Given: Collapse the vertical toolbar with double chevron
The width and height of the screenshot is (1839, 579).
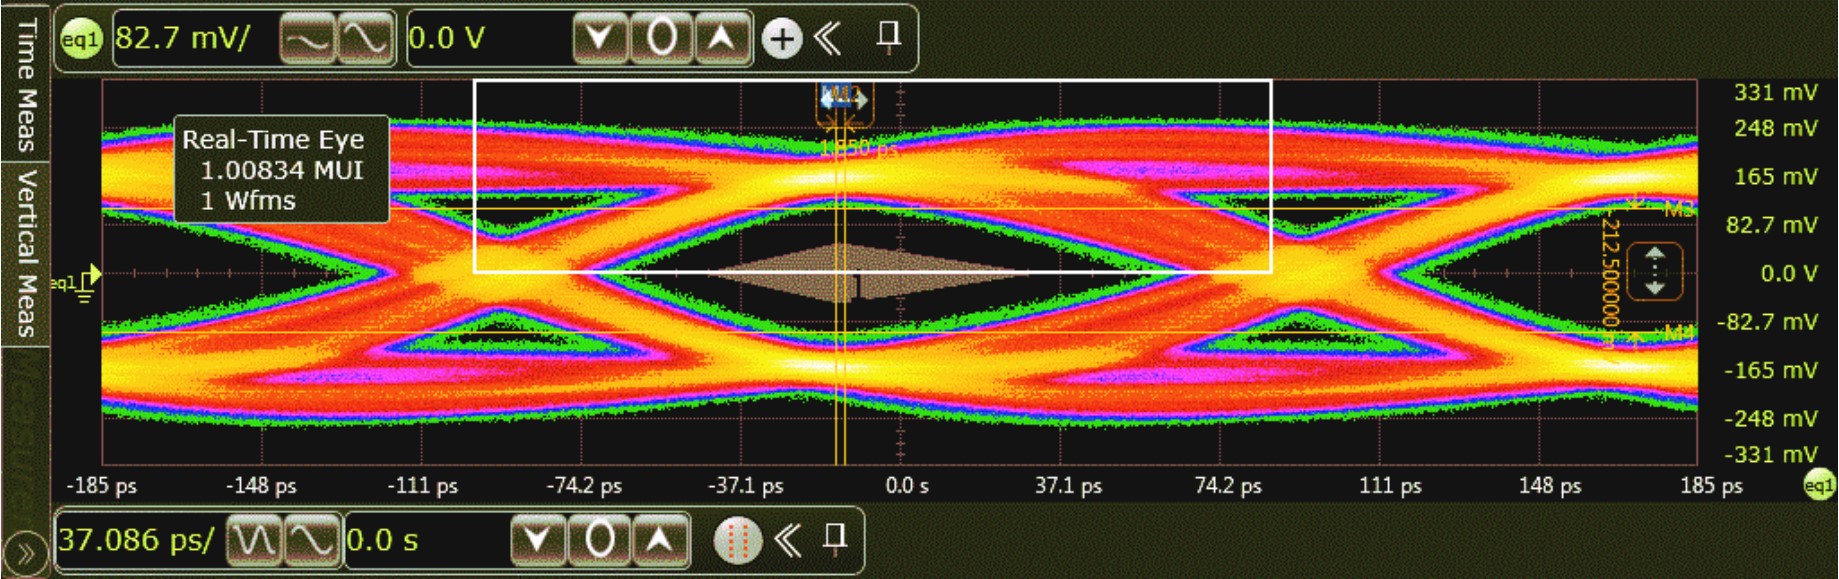Looking at the screenshot, I should coord(827,39).
